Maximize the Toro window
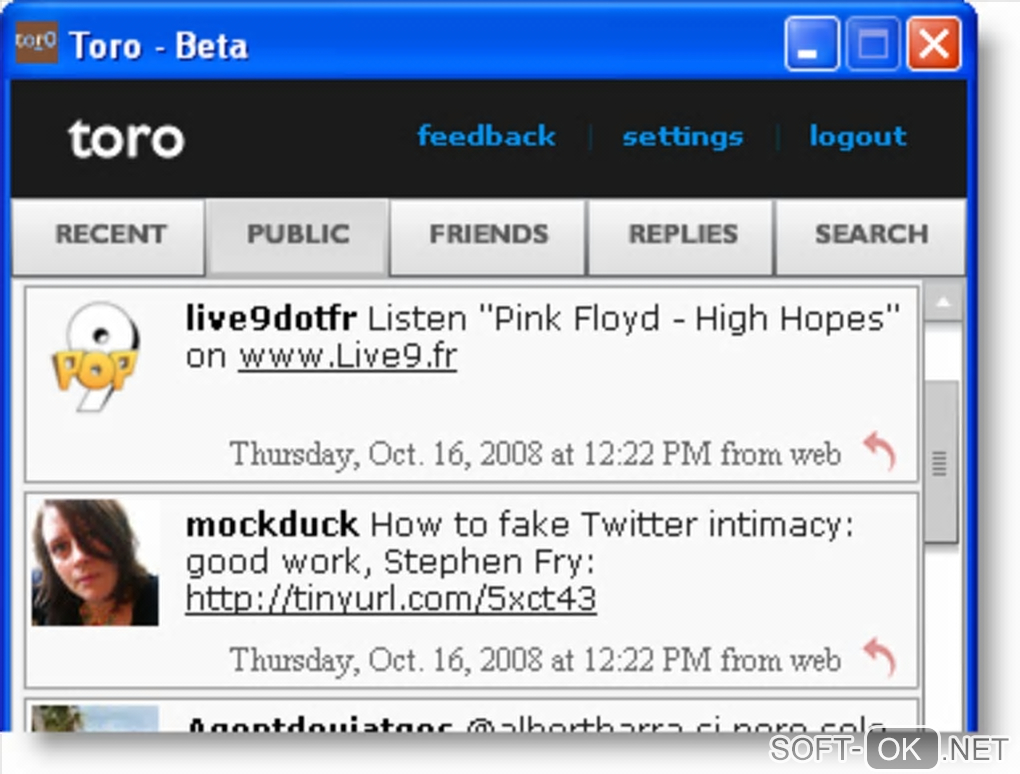Viewport: 1020px width, 774px height. click(872, 44)
